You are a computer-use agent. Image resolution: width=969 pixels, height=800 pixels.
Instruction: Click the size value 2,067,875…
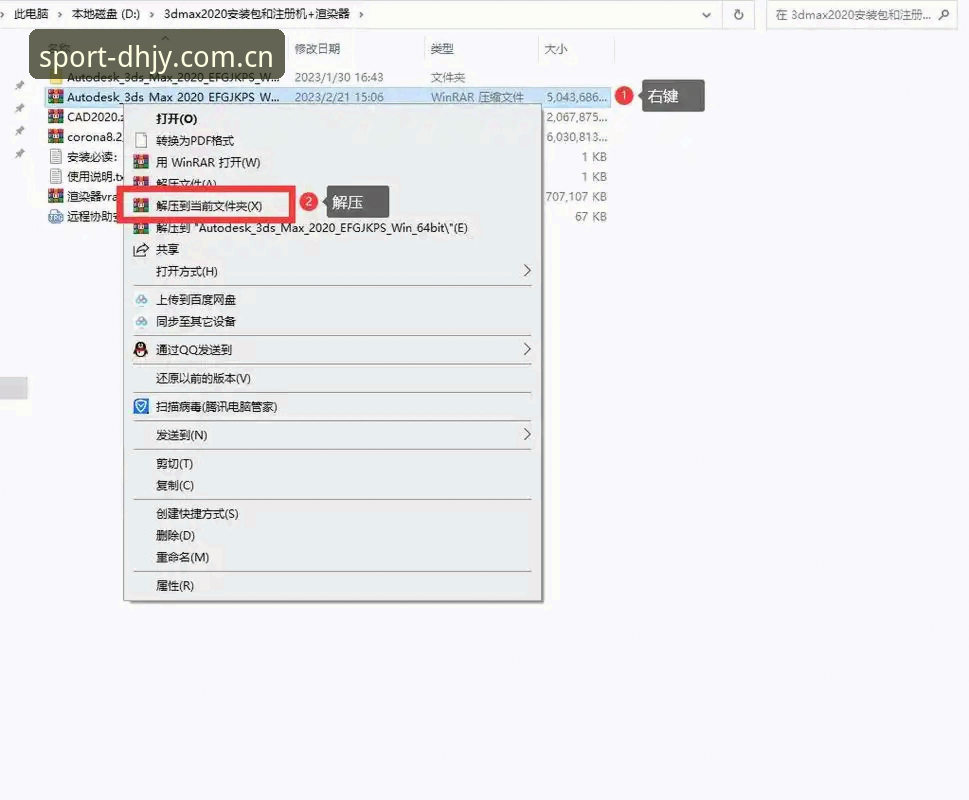tap(577, 117)
